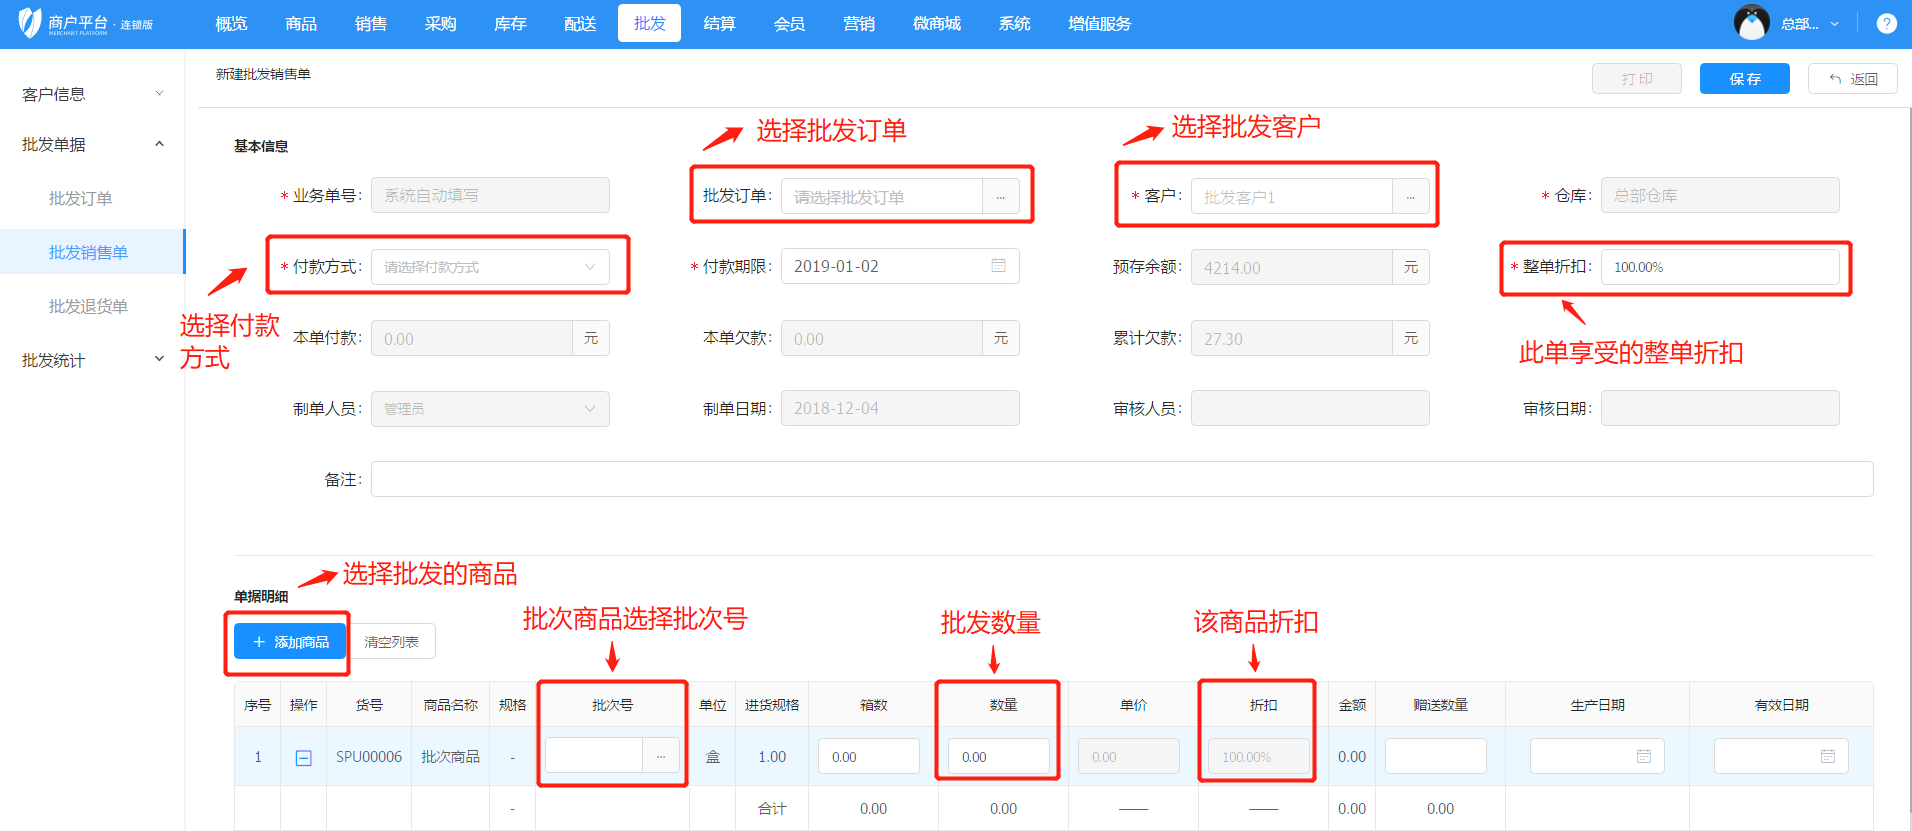The height and width of the screenshot is (831, 1912).
Task: Open the 库存 top menu
Action: coord(510,24)
